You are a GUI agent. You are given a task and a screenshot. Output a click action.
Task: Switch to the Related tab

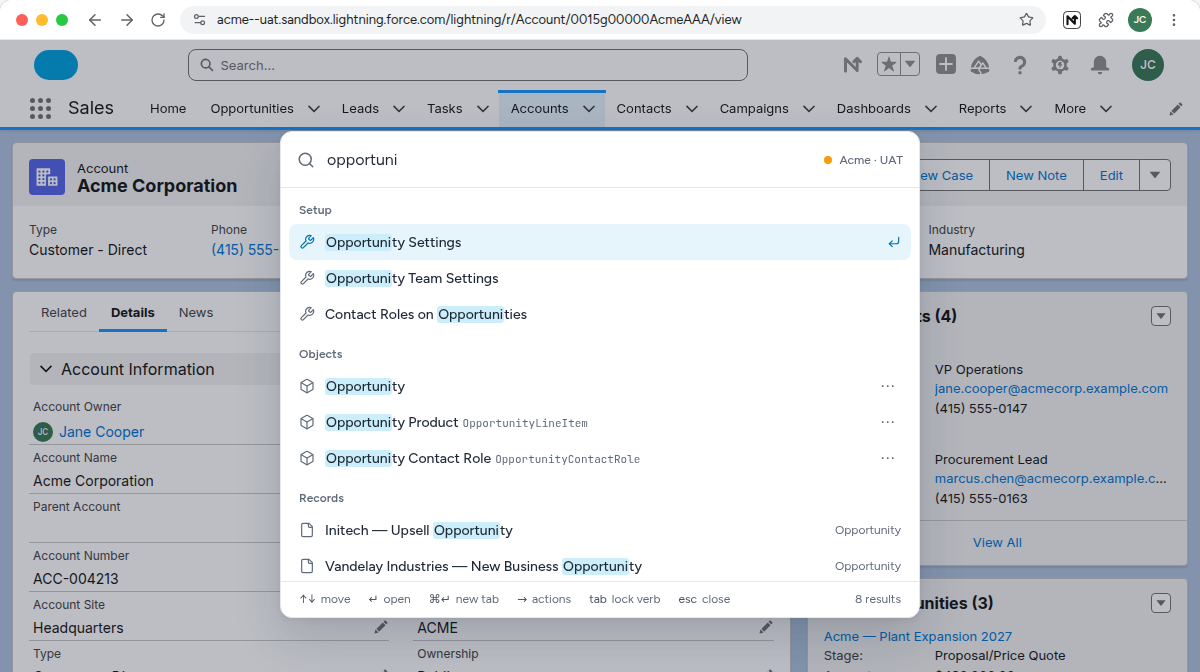click(64, 313)
